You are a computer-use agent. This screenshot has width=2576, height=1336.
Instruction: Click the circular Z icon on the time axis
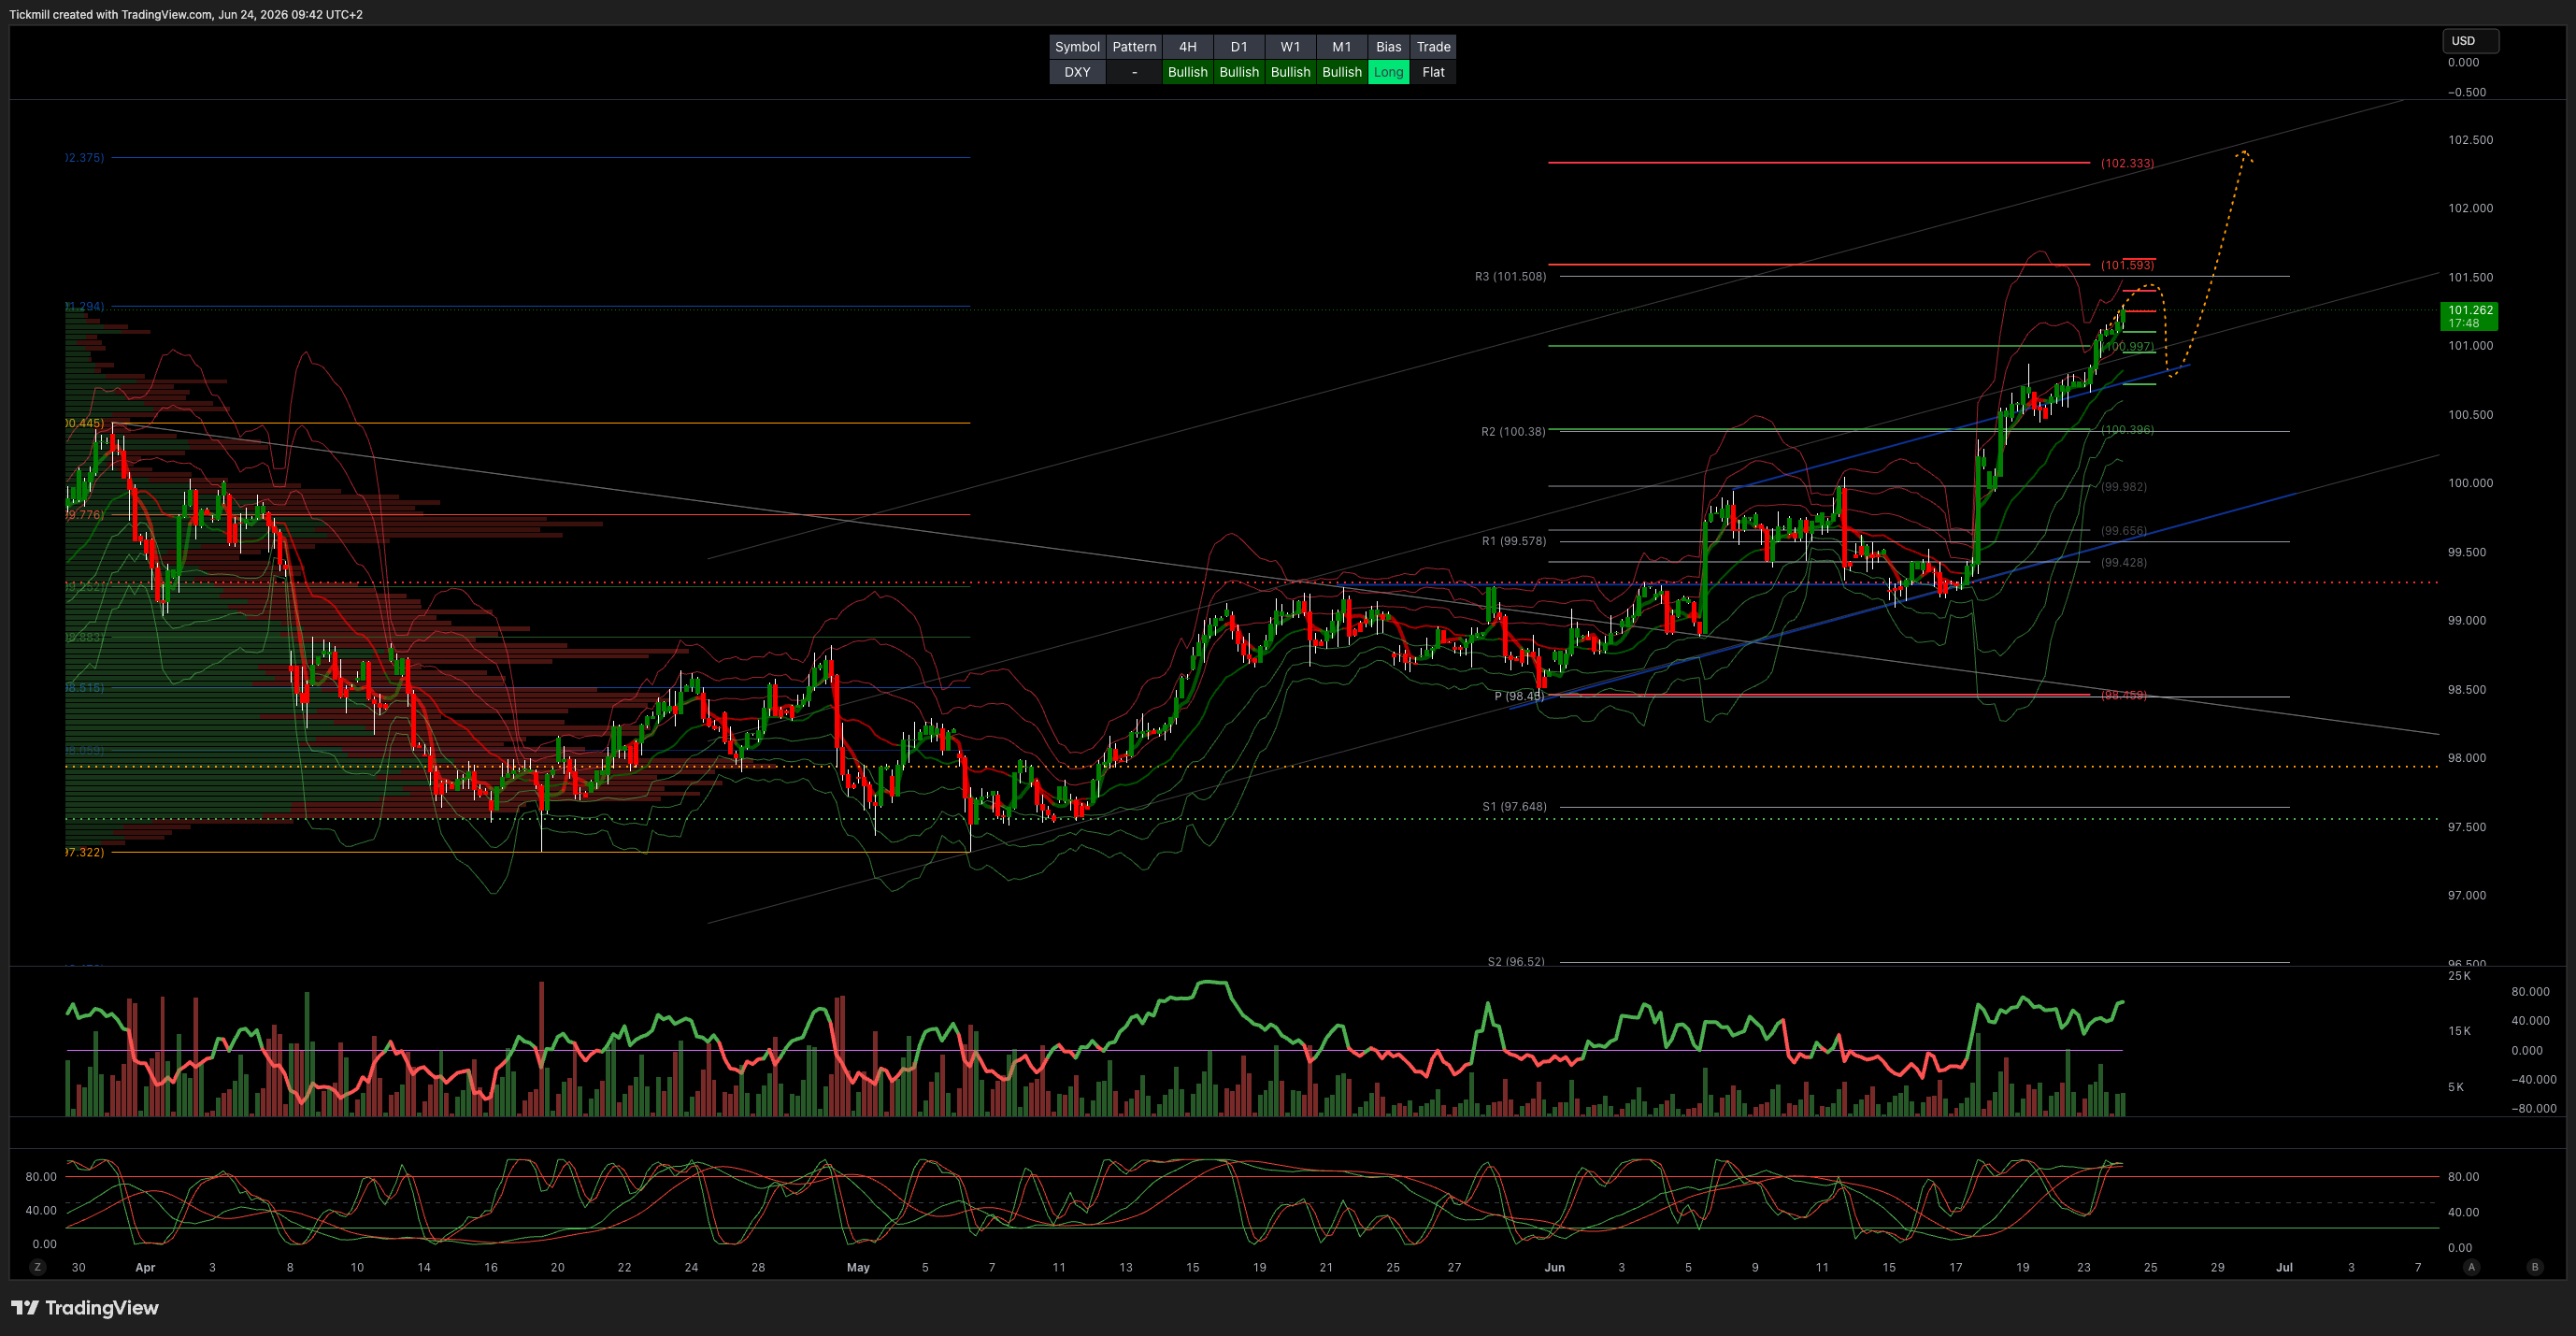[38, 1267]
